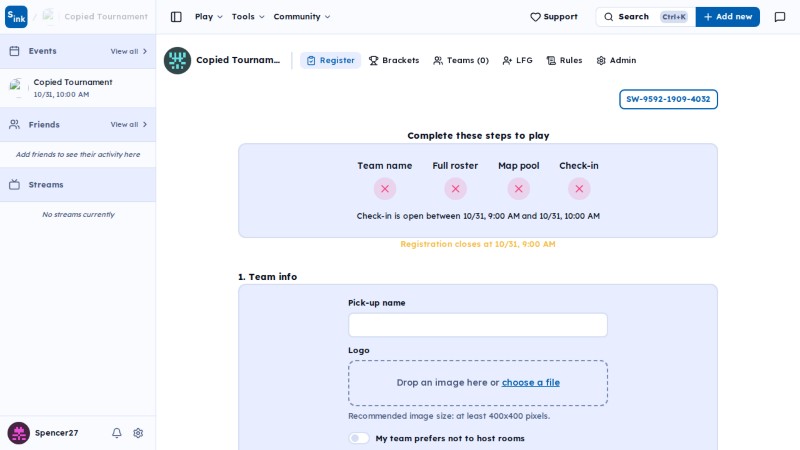Click the Streams TV icon

click(14, 185)
